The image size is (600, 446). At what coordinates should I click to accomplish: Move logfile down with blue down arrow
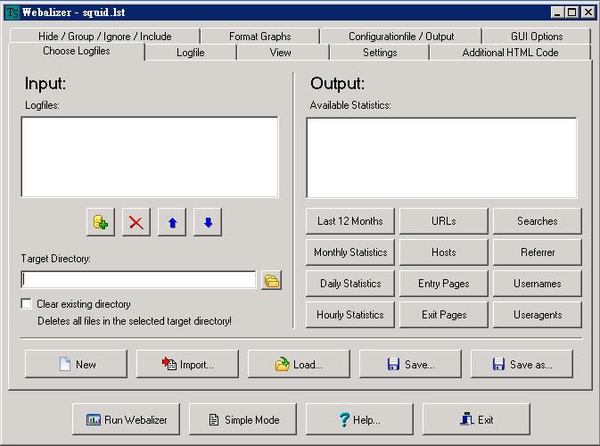[207, 222]
